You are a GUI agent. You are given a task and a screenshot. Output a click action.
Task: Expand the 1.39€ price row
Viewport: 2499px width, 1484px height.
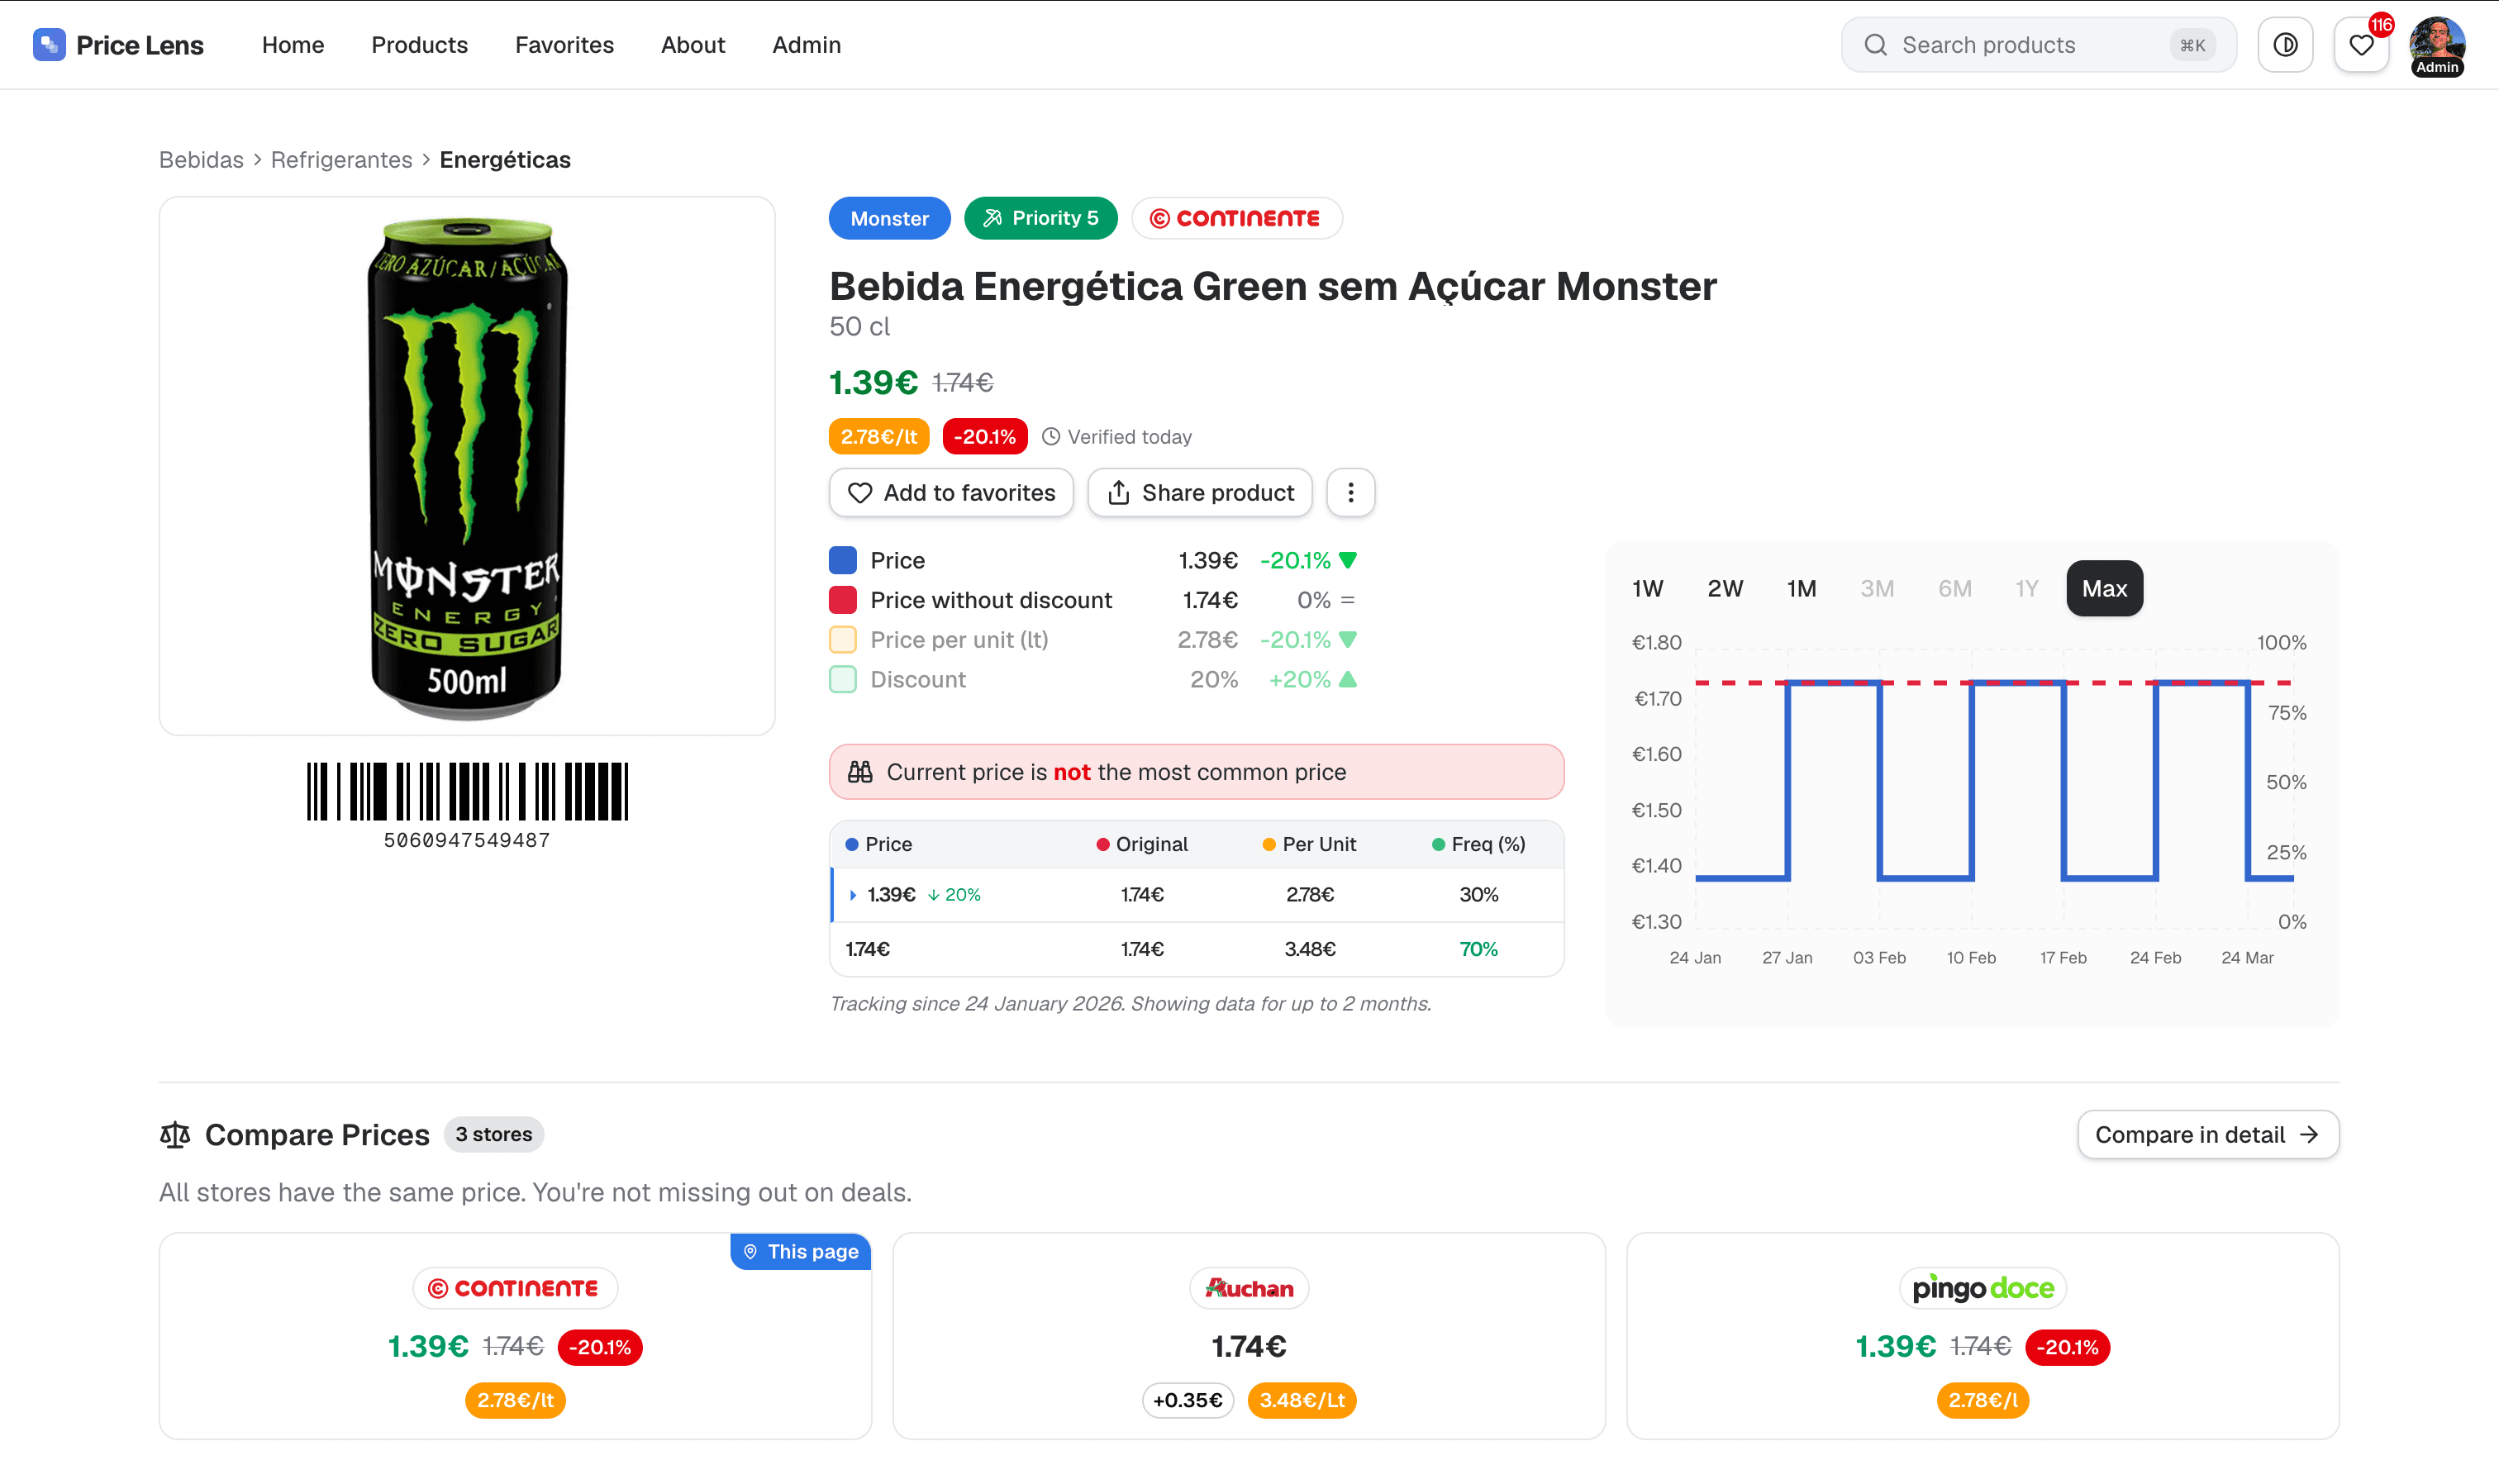pos(853,895)
